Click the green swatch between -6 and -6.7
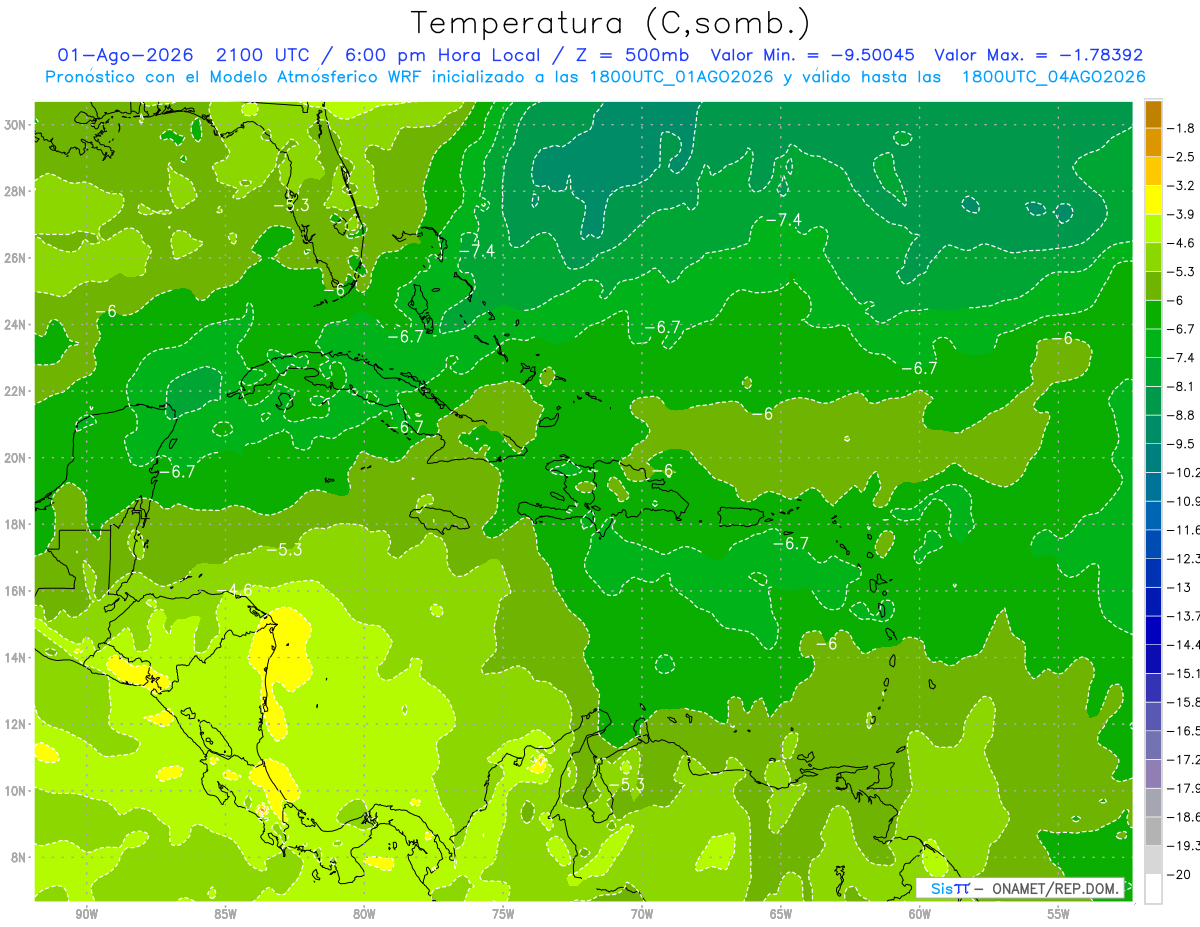The width and height of the screenshot is (1200, 927). coord(1153,314)
